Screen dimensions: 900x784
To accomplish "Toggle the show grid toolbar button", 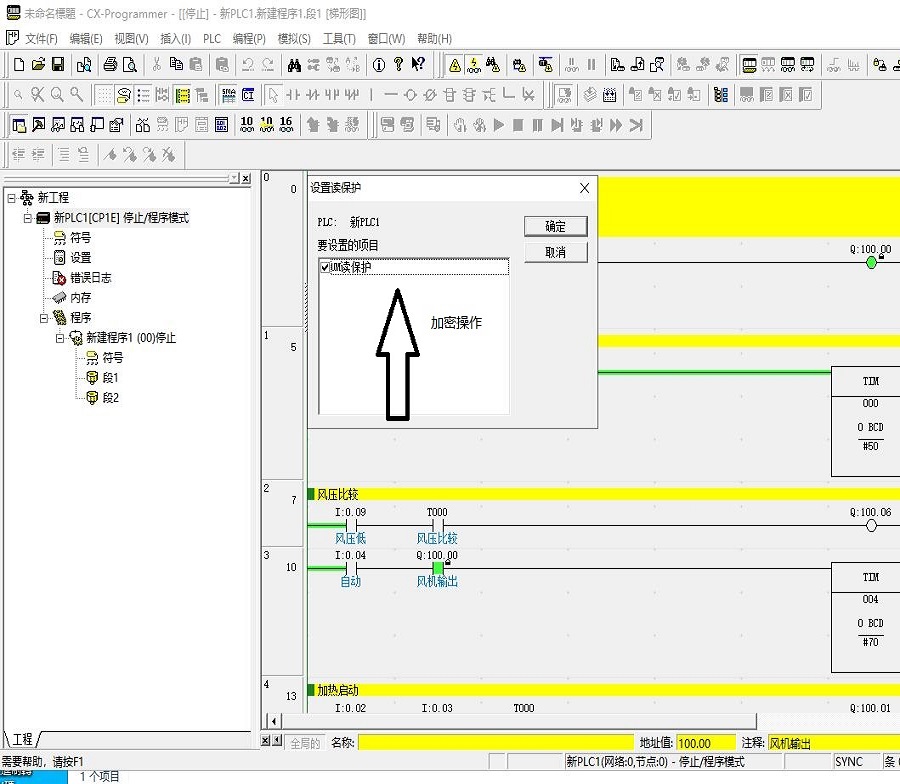I will coord(104,95).
